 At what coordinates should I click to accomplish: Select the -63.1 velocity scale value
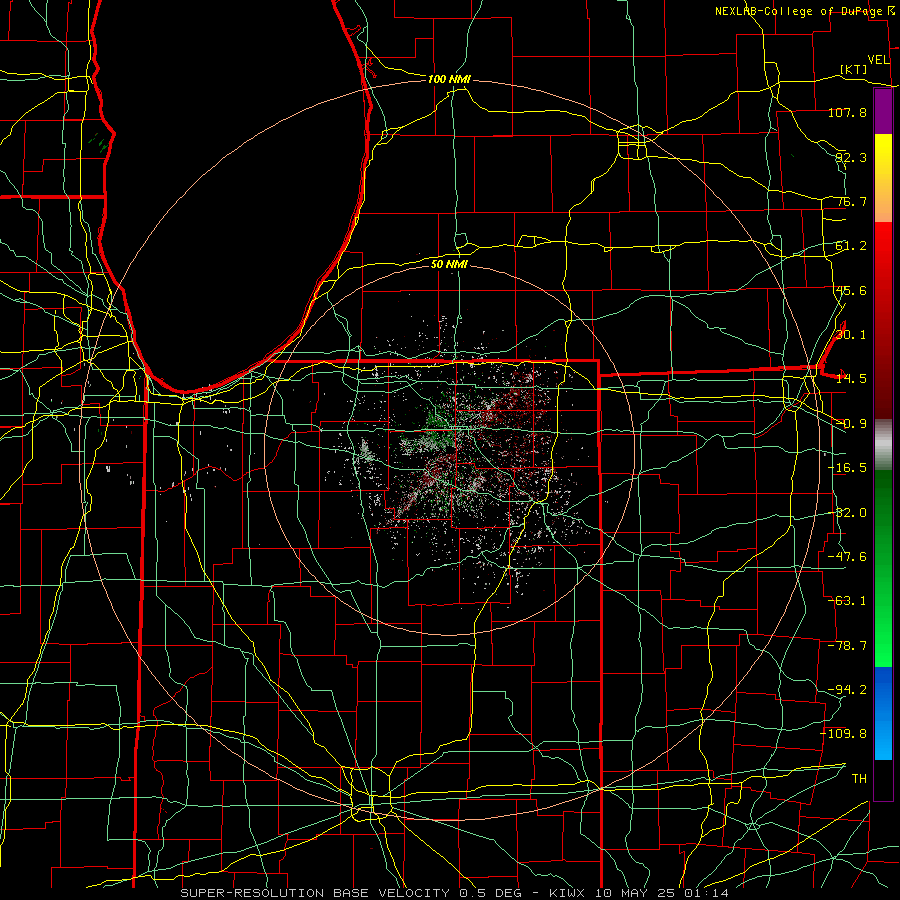point(847,601)
